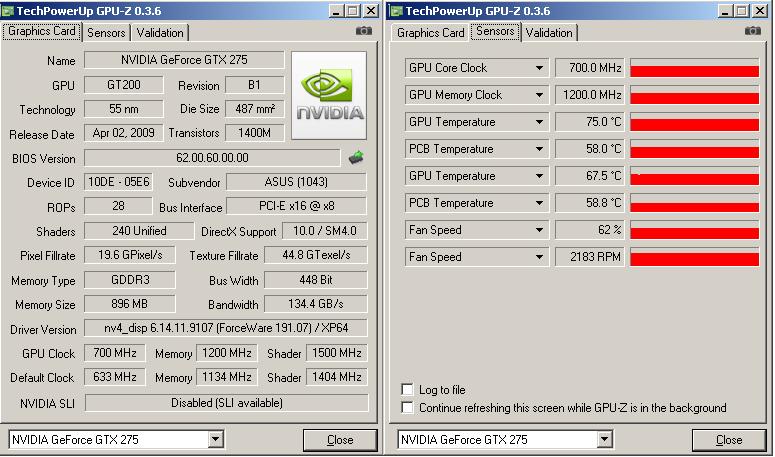Click the GT200 GPU field
Screen dimensions: 775x457
pos(124,84)
